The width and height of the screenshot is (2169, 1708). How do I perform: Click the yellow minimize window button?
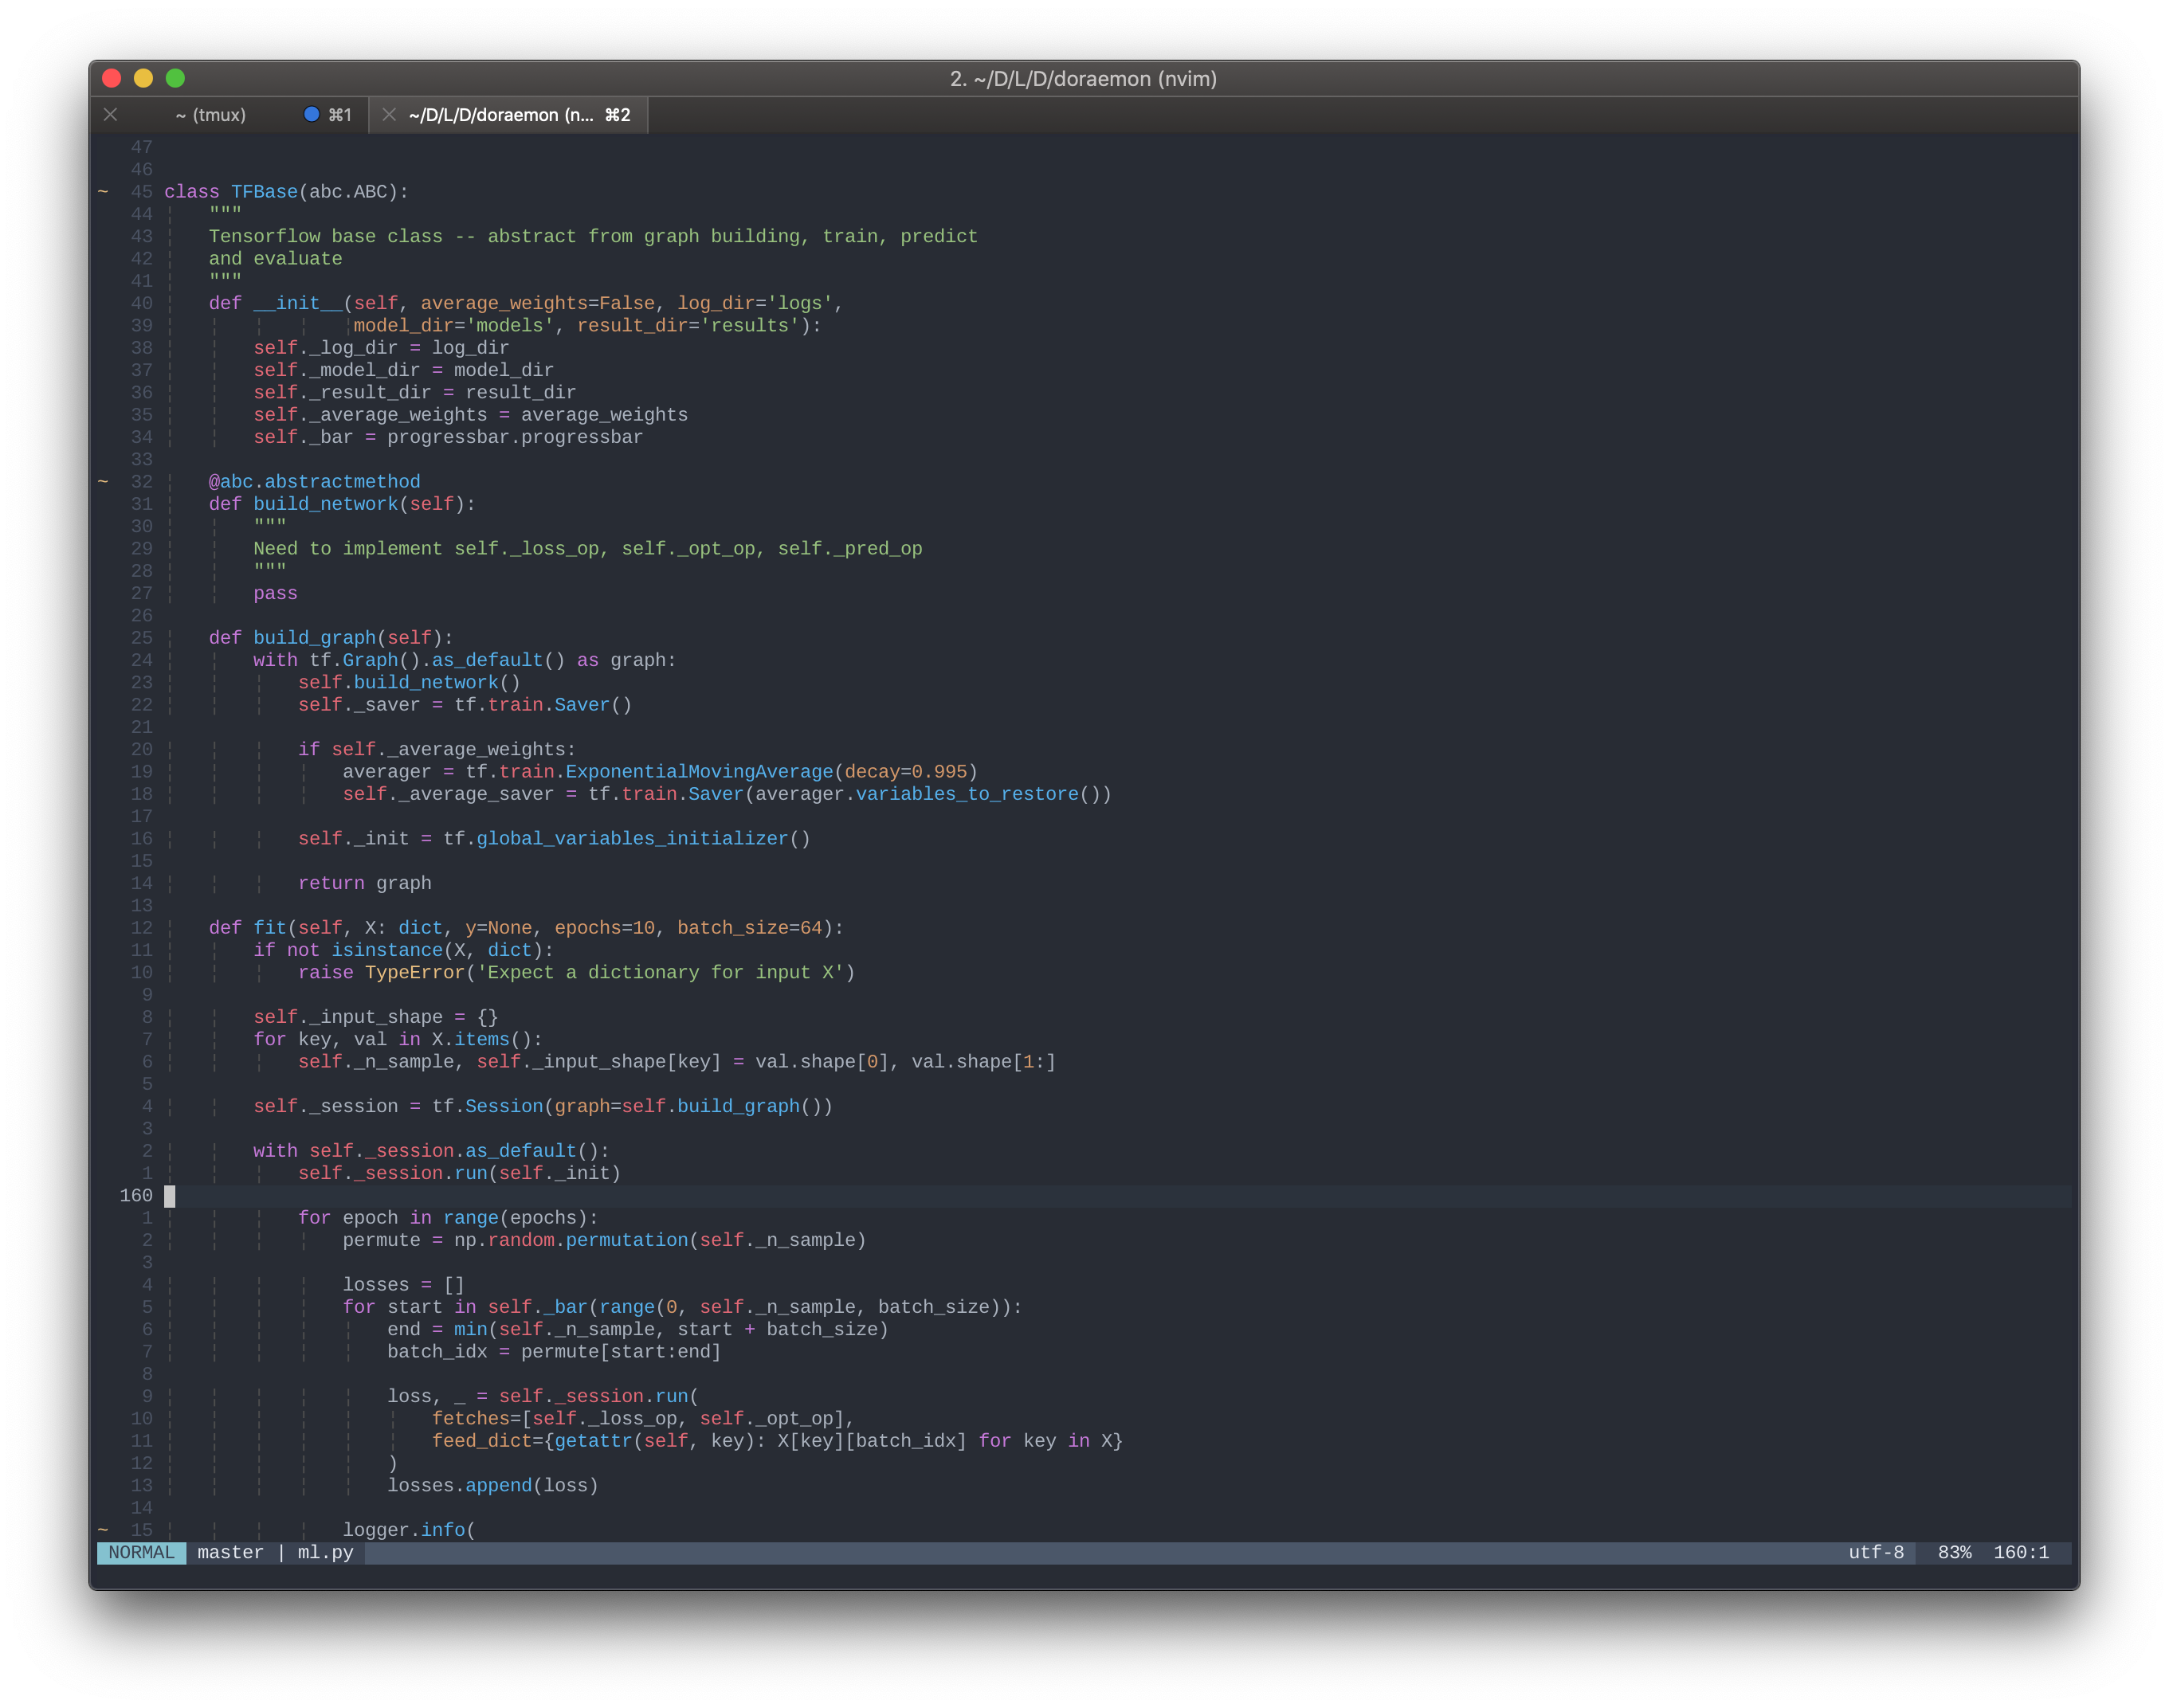point(143,78)
